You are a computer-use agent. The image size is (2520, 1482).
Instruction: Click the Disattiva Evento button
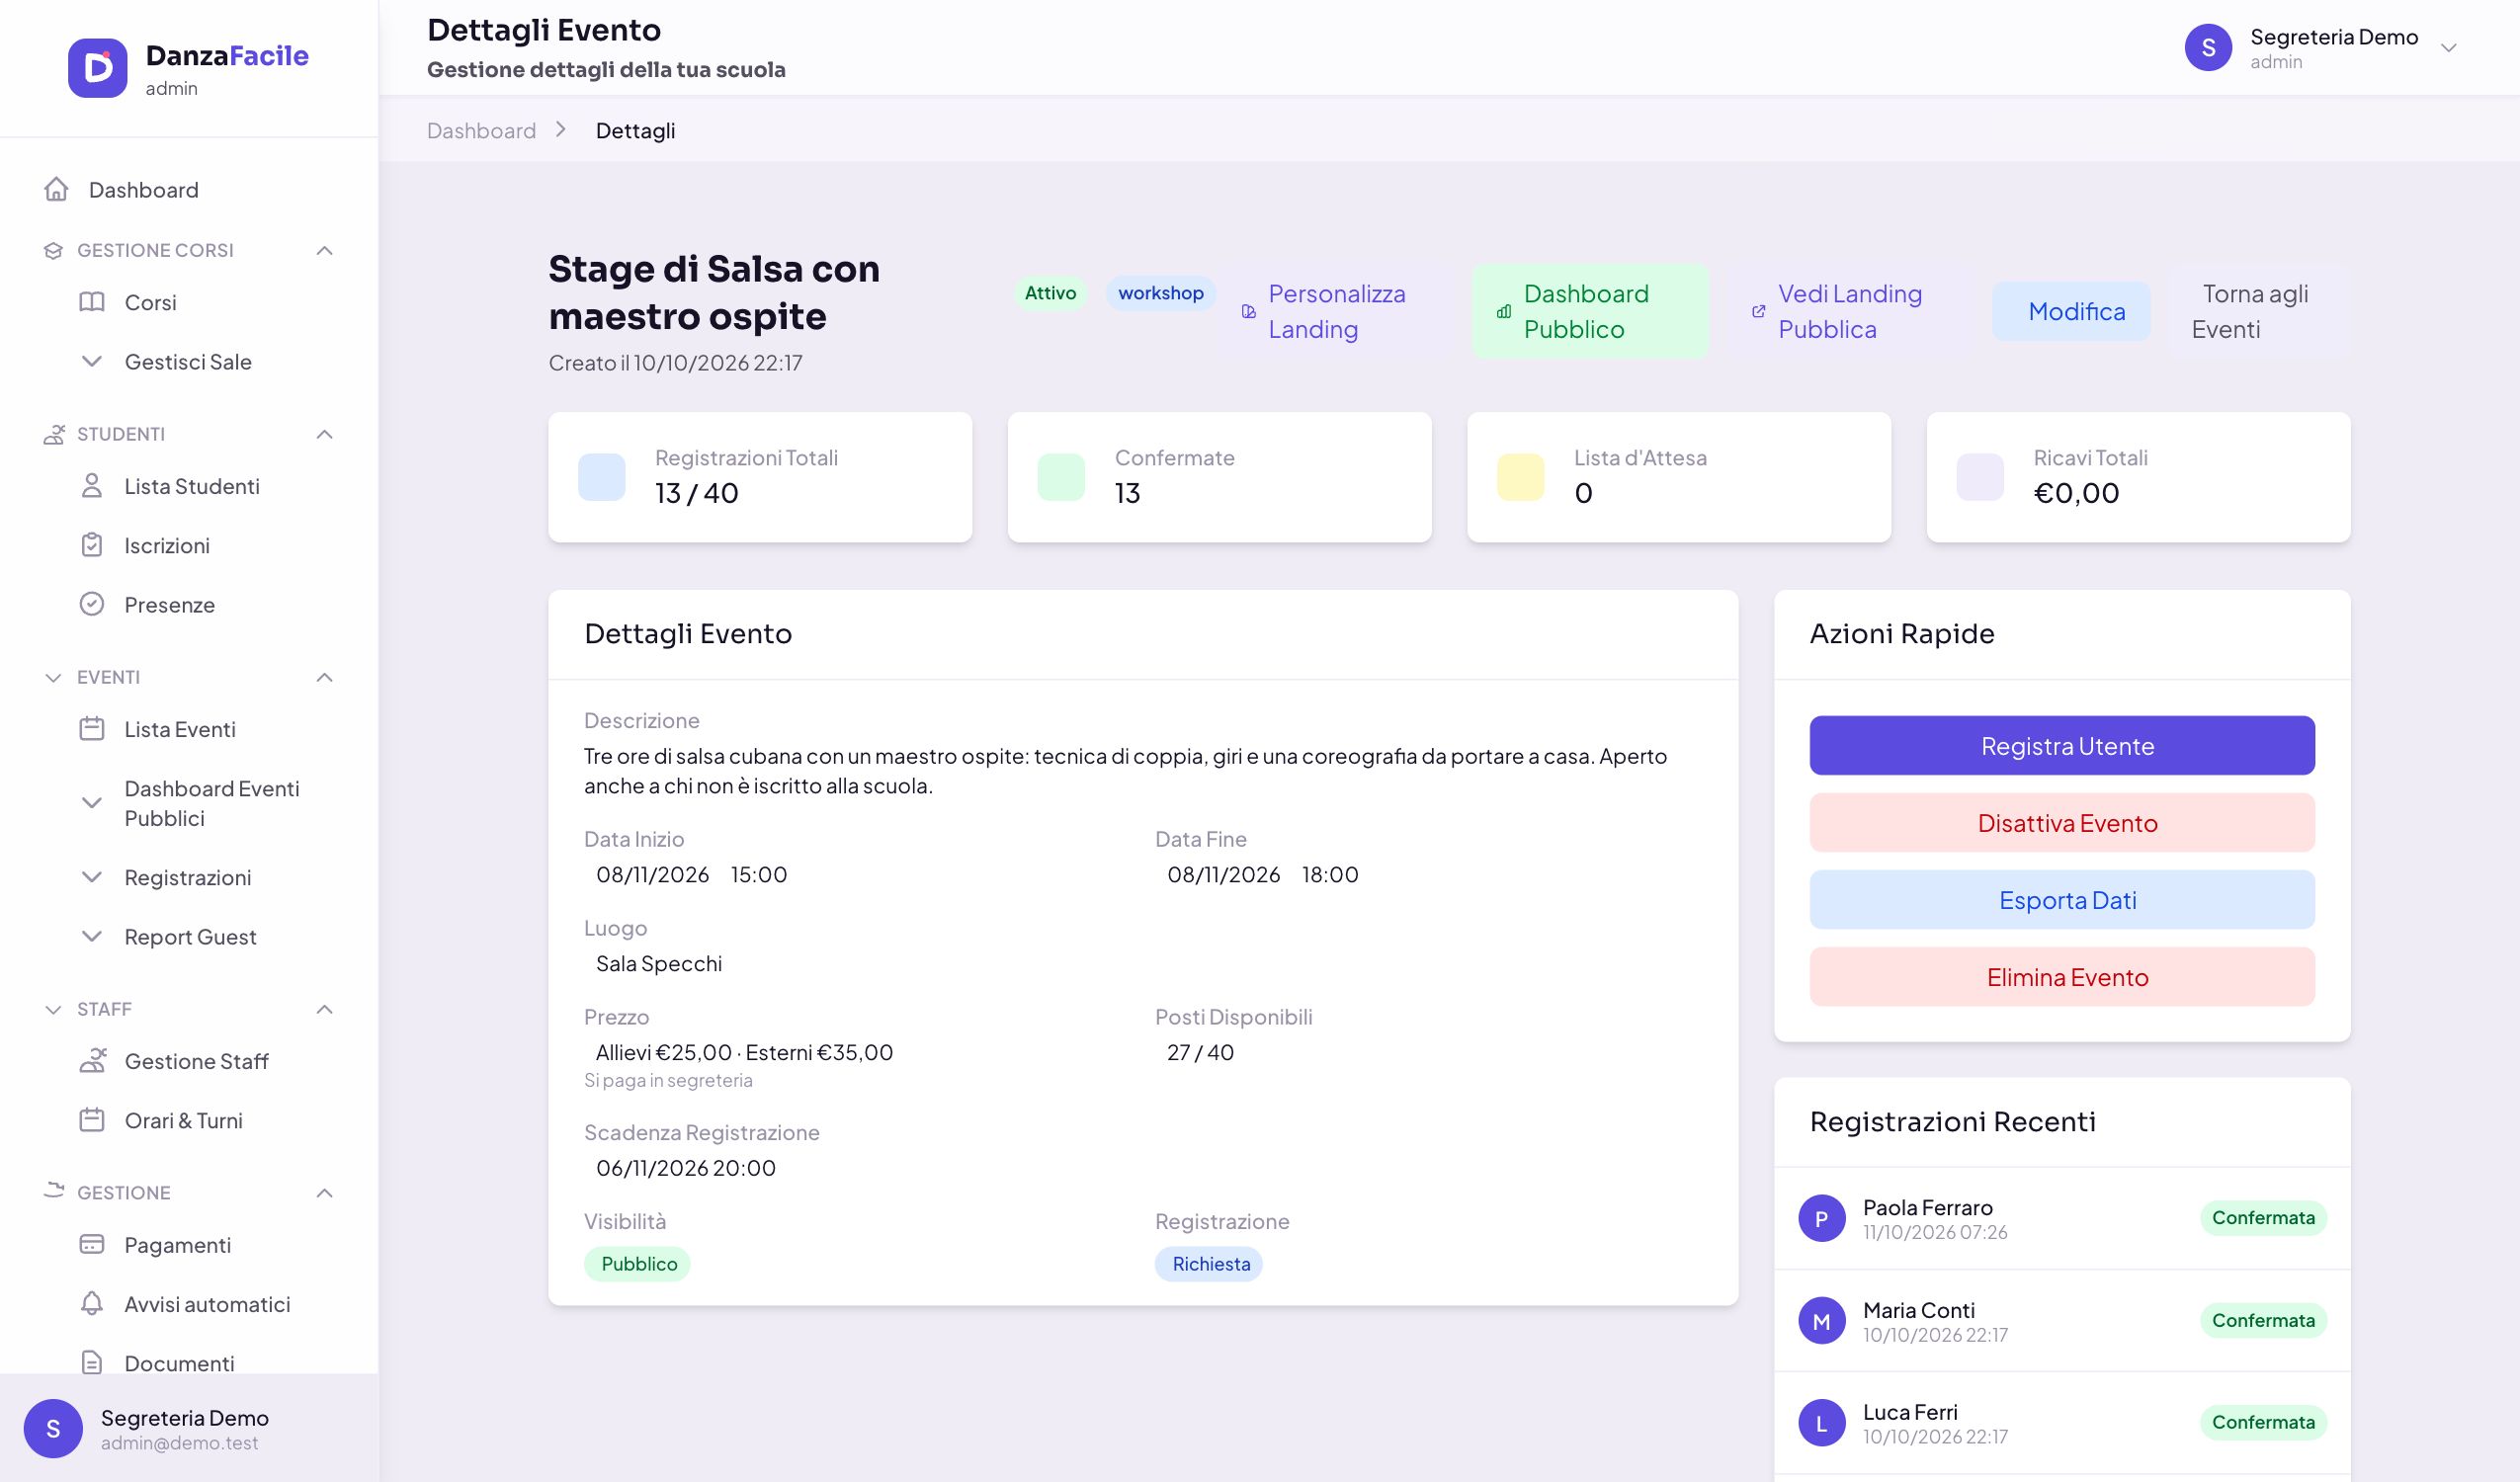(x=2062, y=822)
